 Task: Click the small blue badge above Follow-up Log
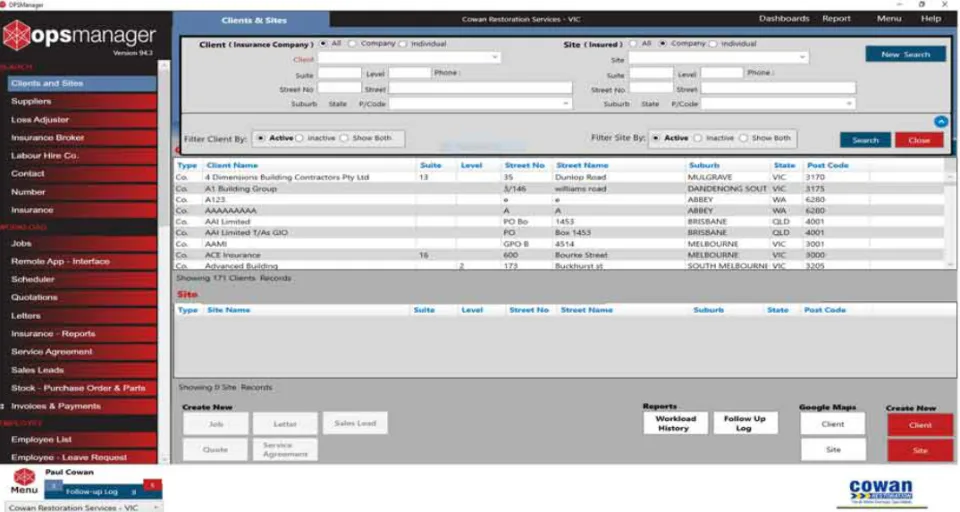point(54,485)
